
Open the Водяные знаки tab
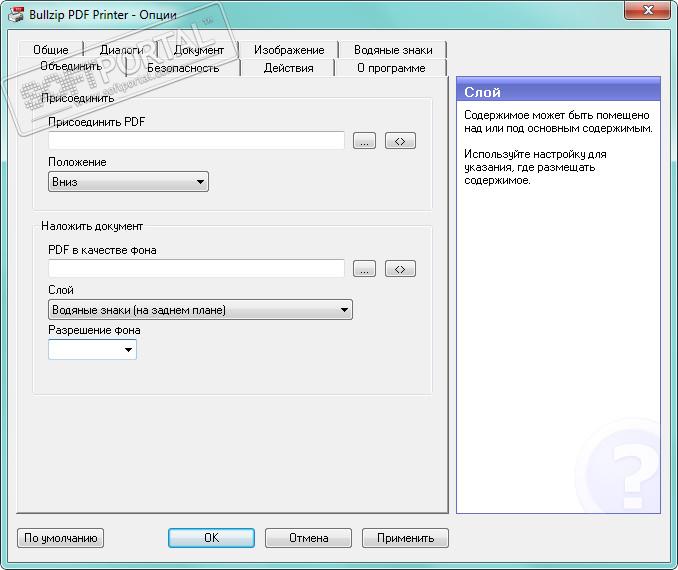coord(393,50)
